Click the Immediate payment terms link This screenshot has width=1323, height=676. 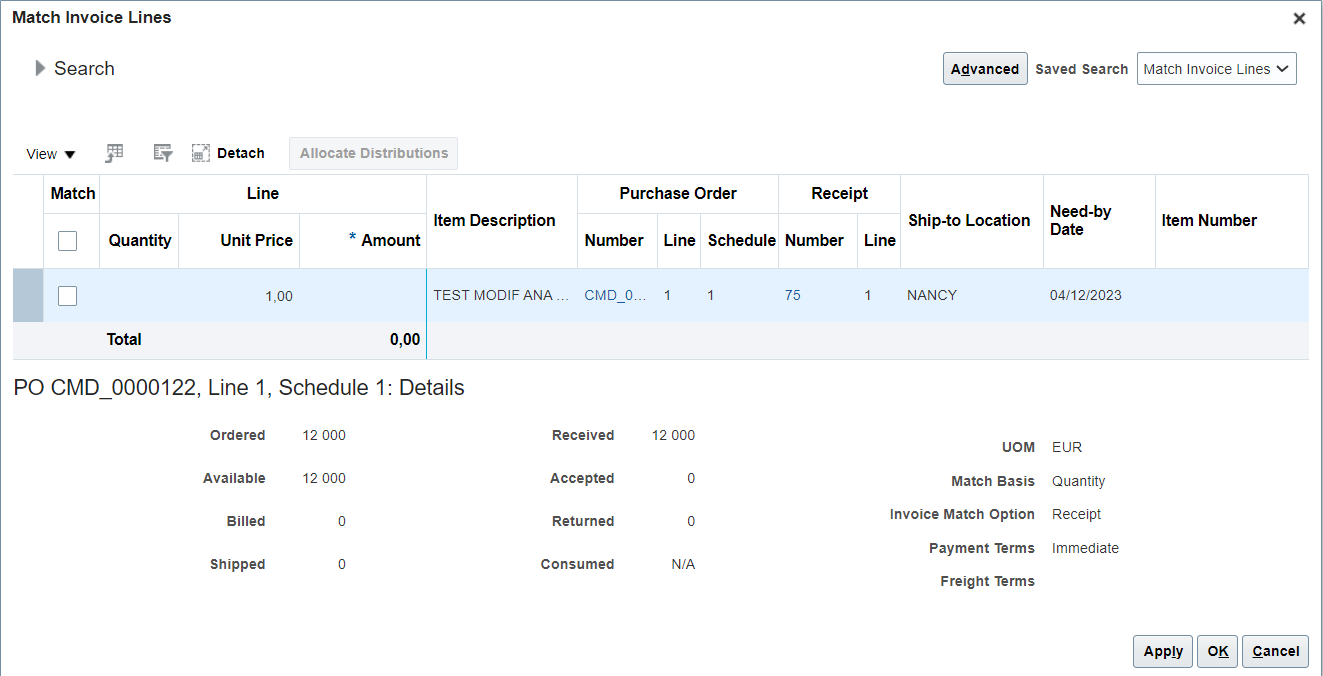point(1085,548)
